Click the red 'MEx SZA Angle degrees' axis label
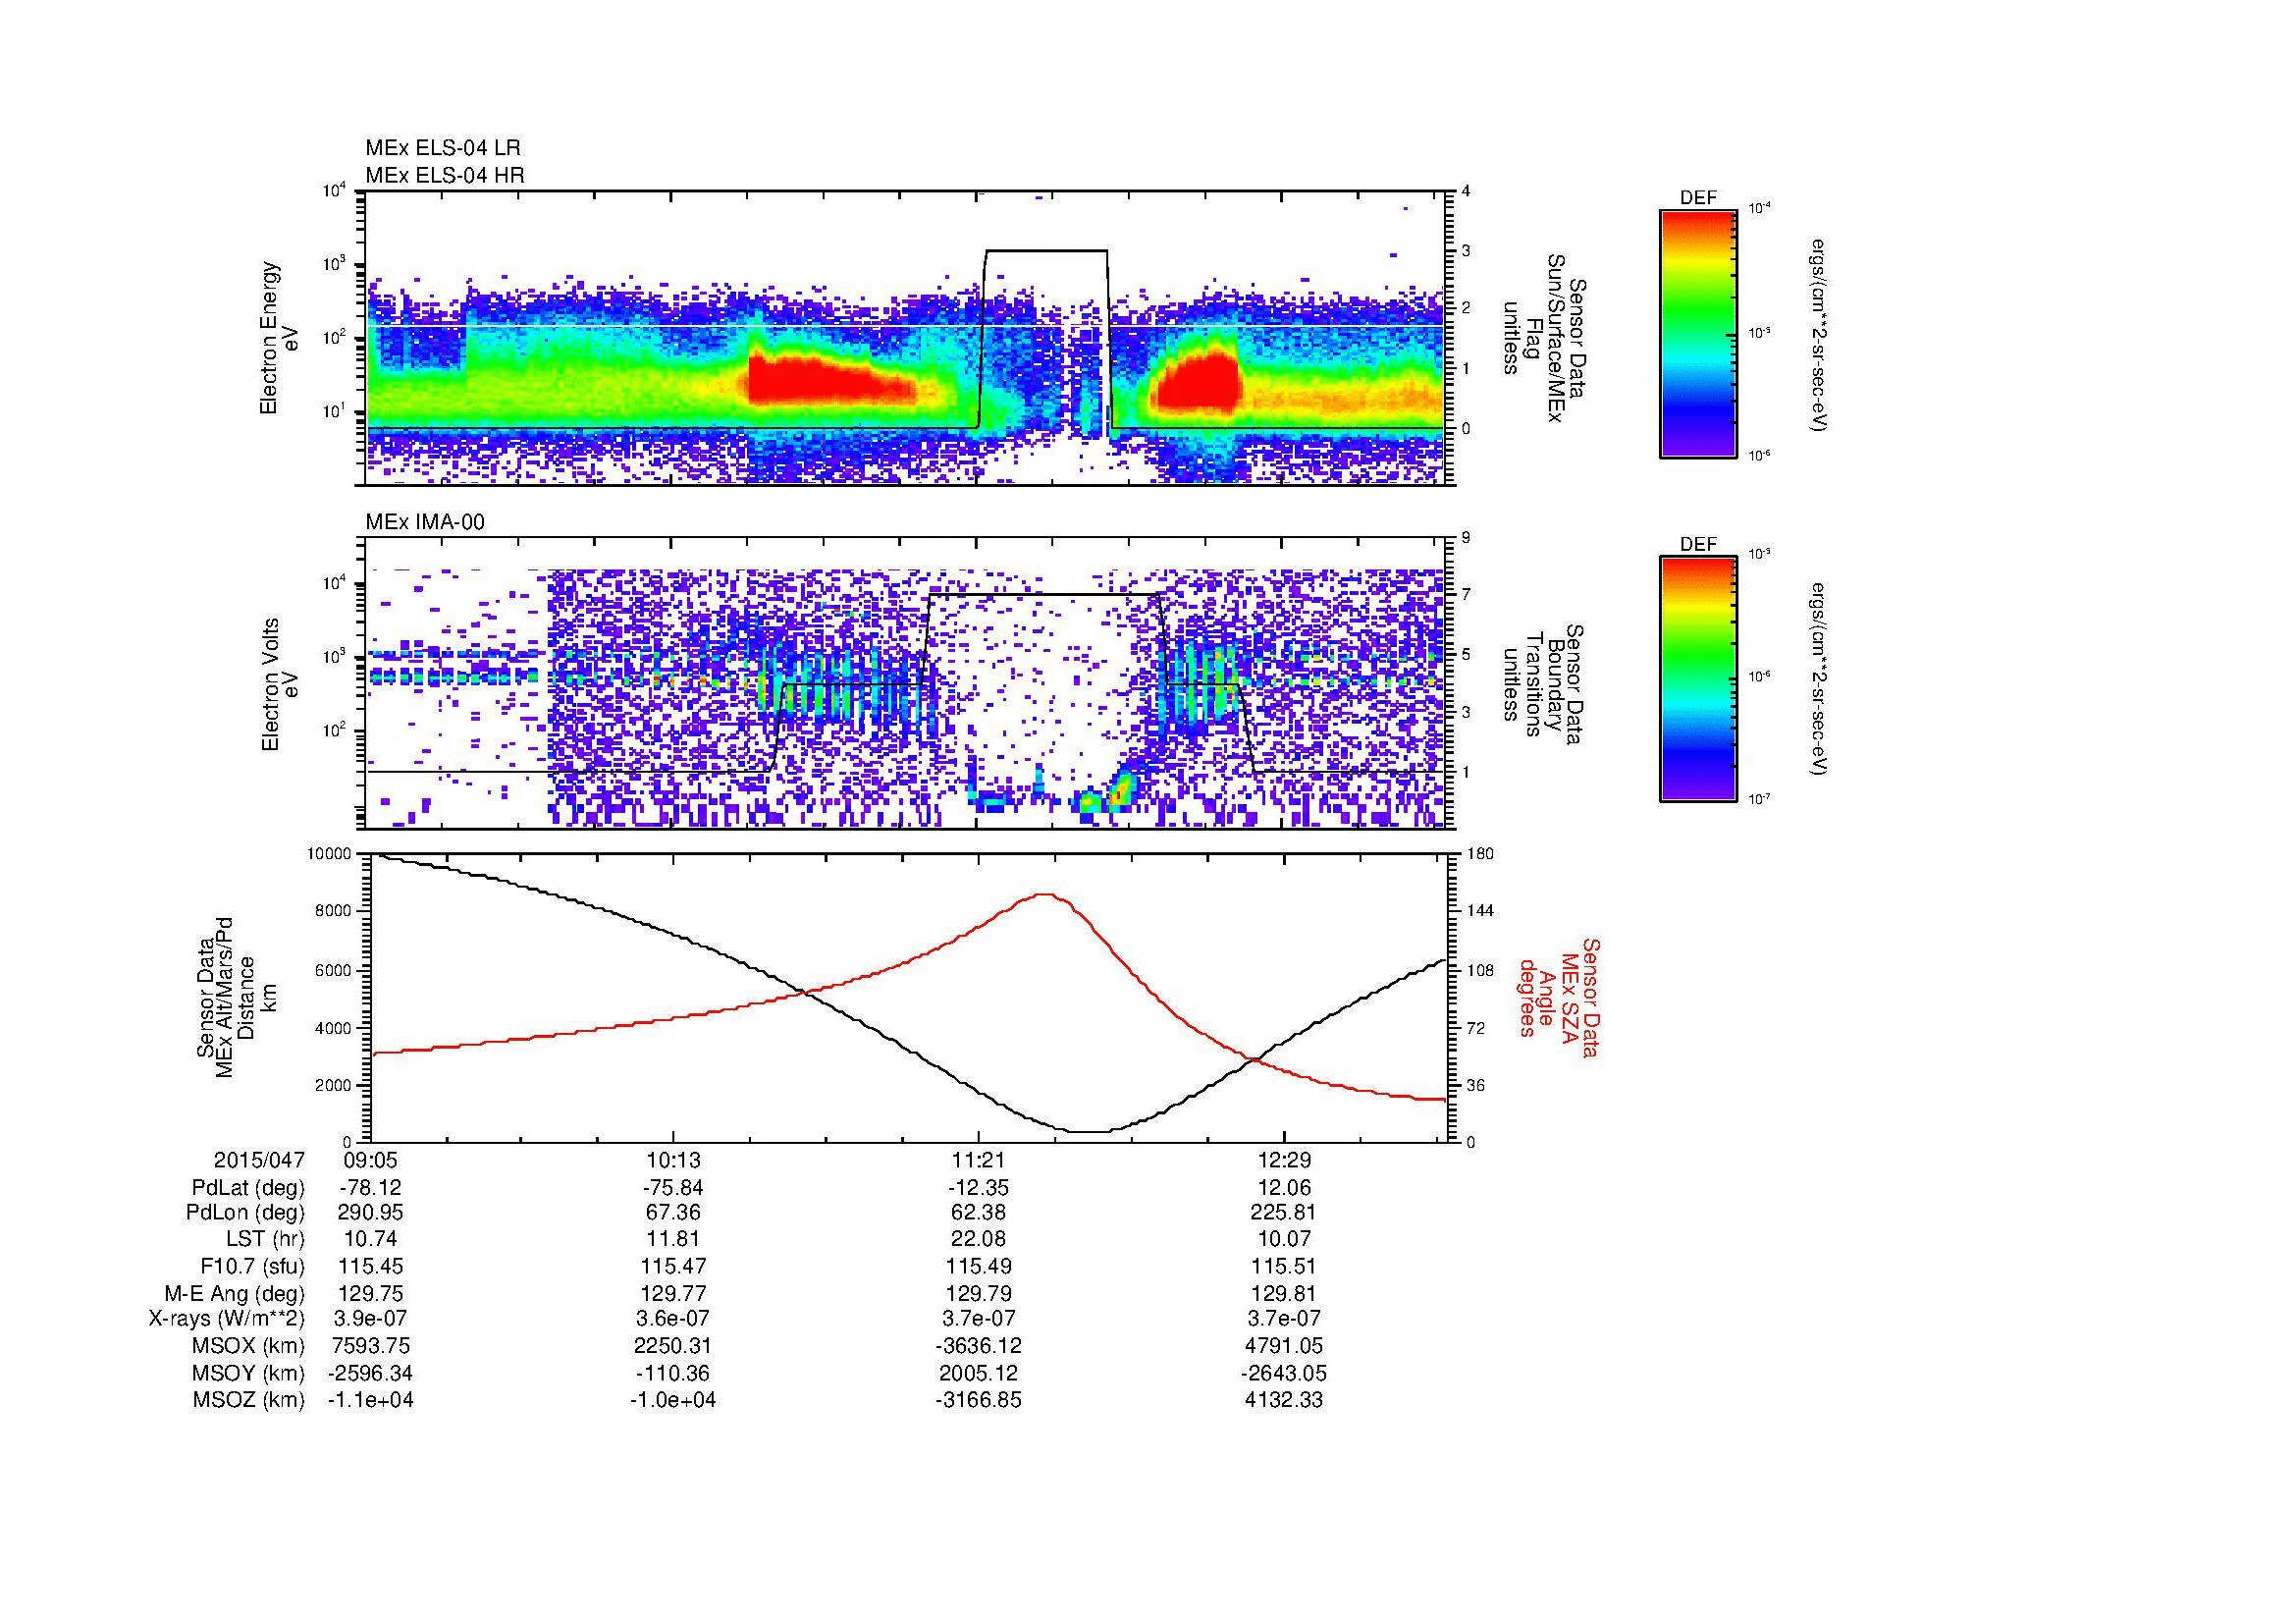The width and height of the screenshot is (2296, 1623). point(1558,998)
